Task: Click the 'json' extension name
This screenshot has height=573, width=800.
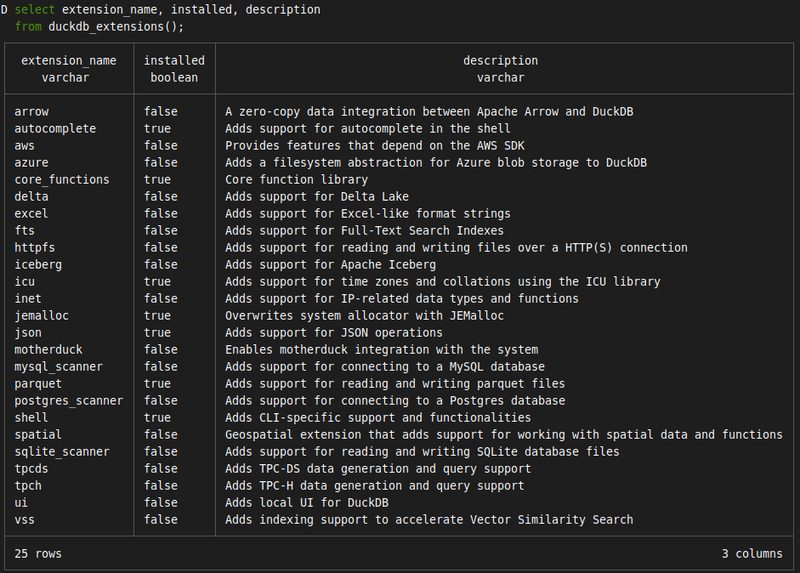Action: [28, 333]
